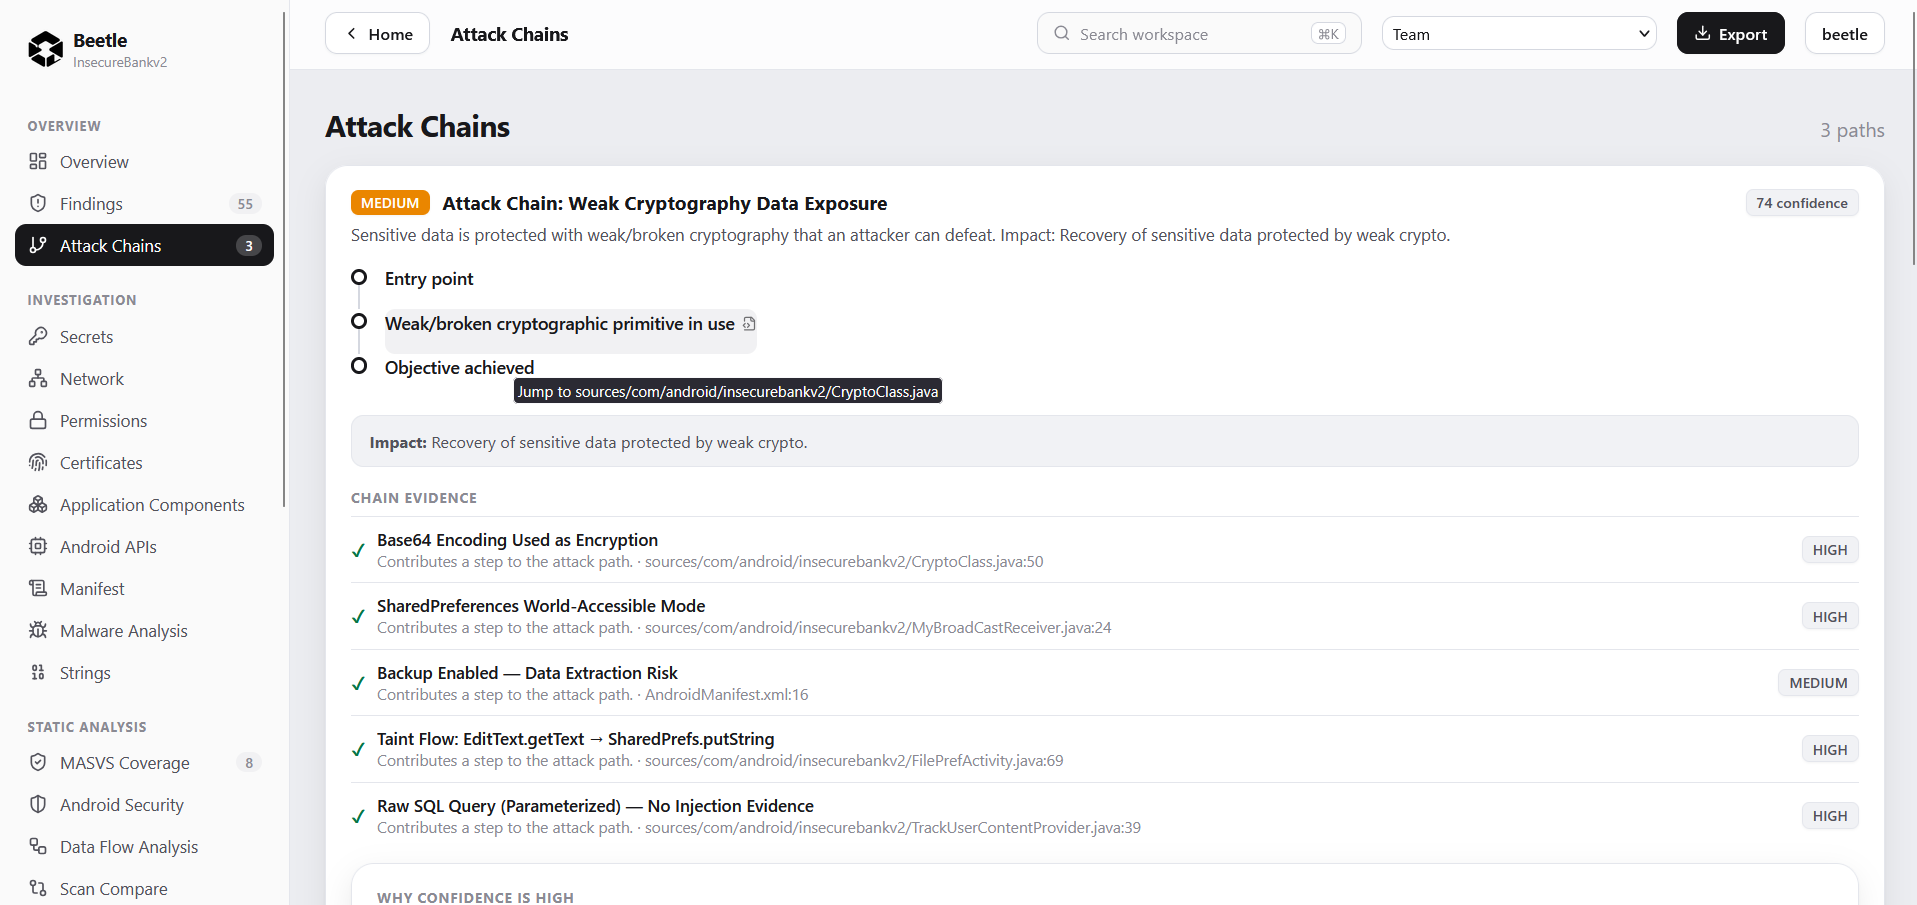Image resolution: width=1917 pixels, height=905 pixels.
Task: Click the Secrets key icon
Action: (38, 336)
